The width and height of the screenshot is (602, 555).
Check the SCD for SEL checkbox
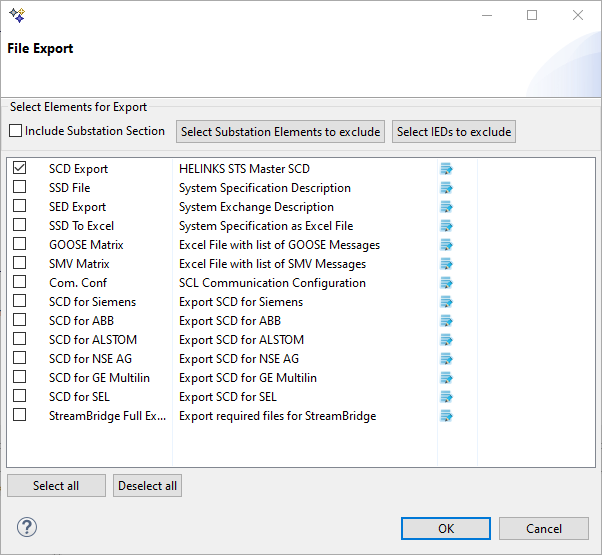[20, 397]
